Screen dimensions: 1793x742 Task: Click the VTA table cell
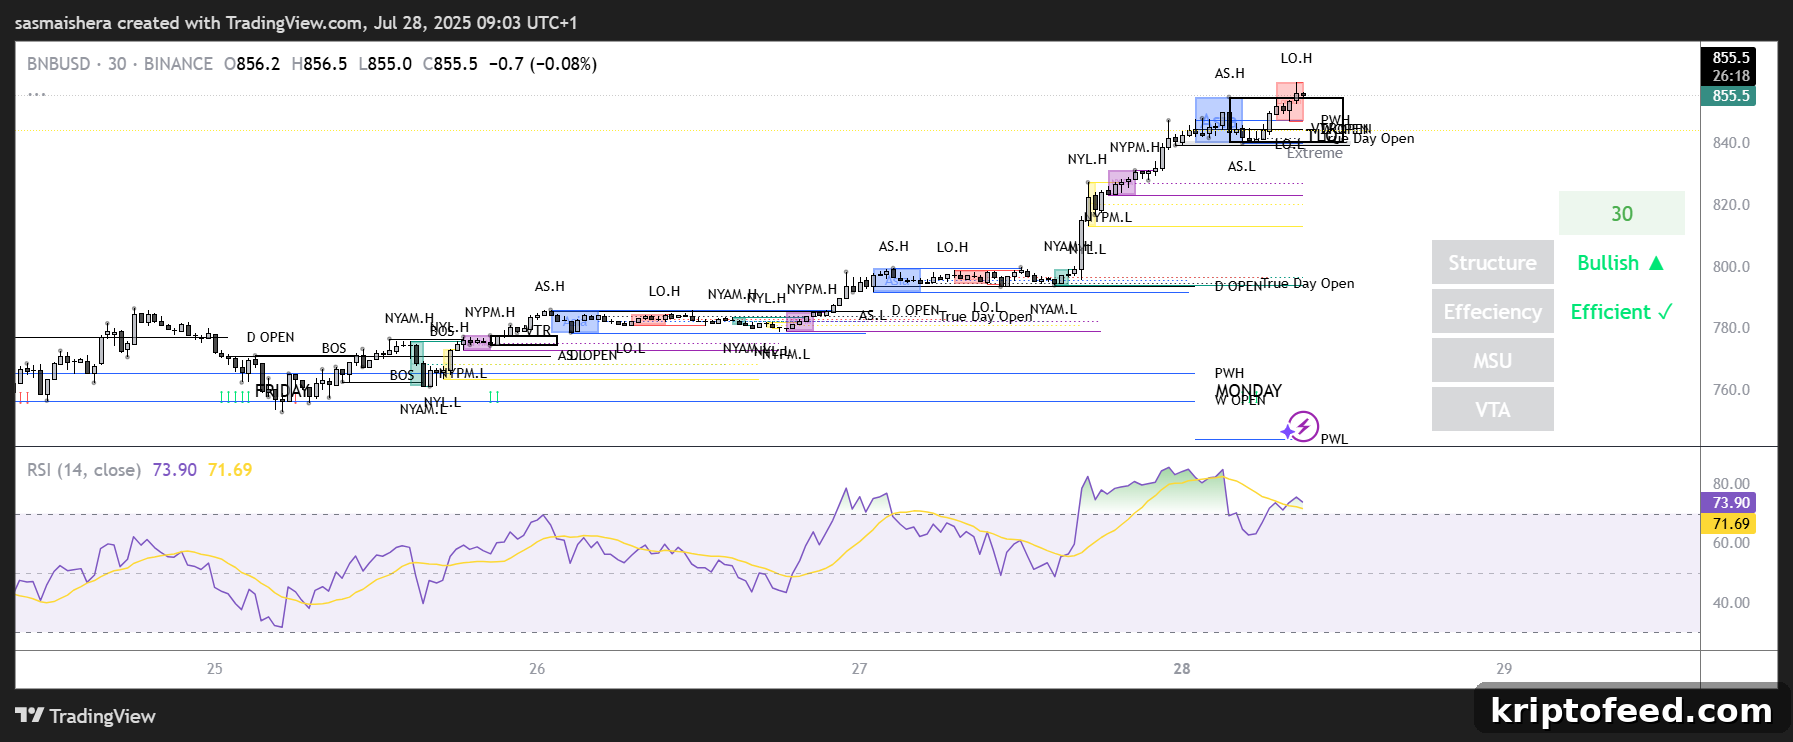pos(1493,410)
